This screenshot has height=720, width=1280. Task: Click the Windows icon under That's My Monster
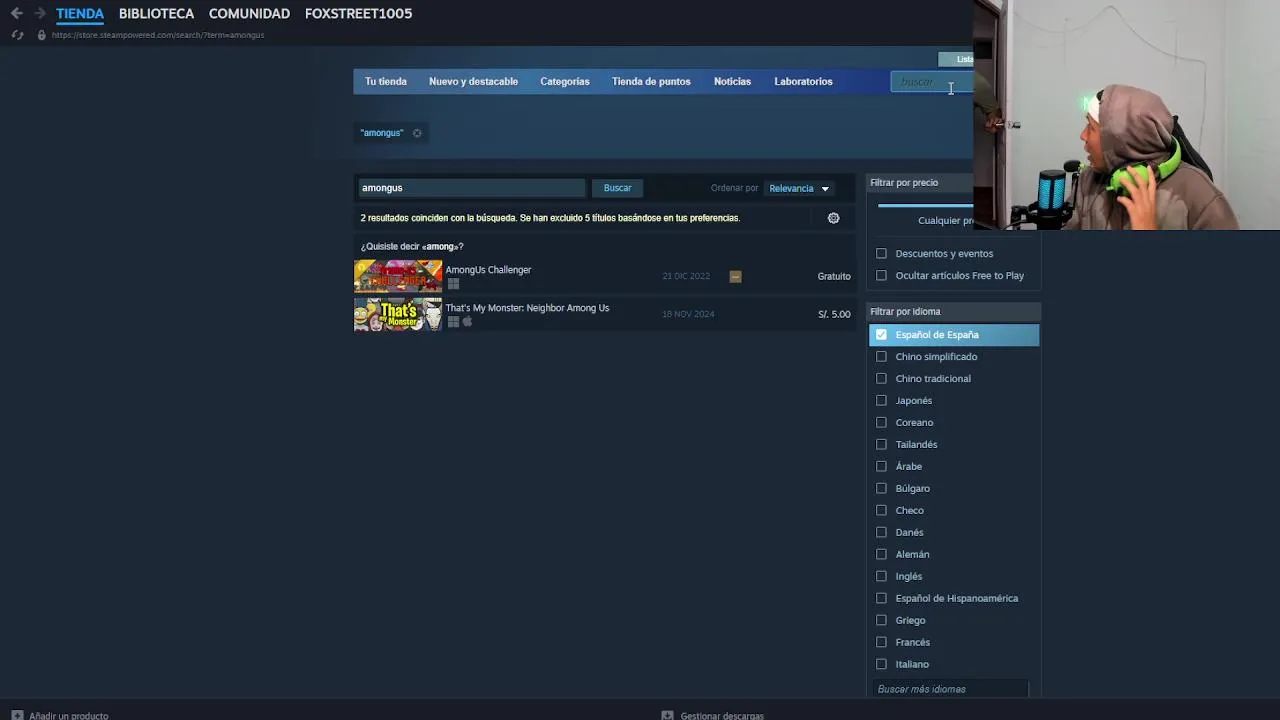[x=453, y=322]
